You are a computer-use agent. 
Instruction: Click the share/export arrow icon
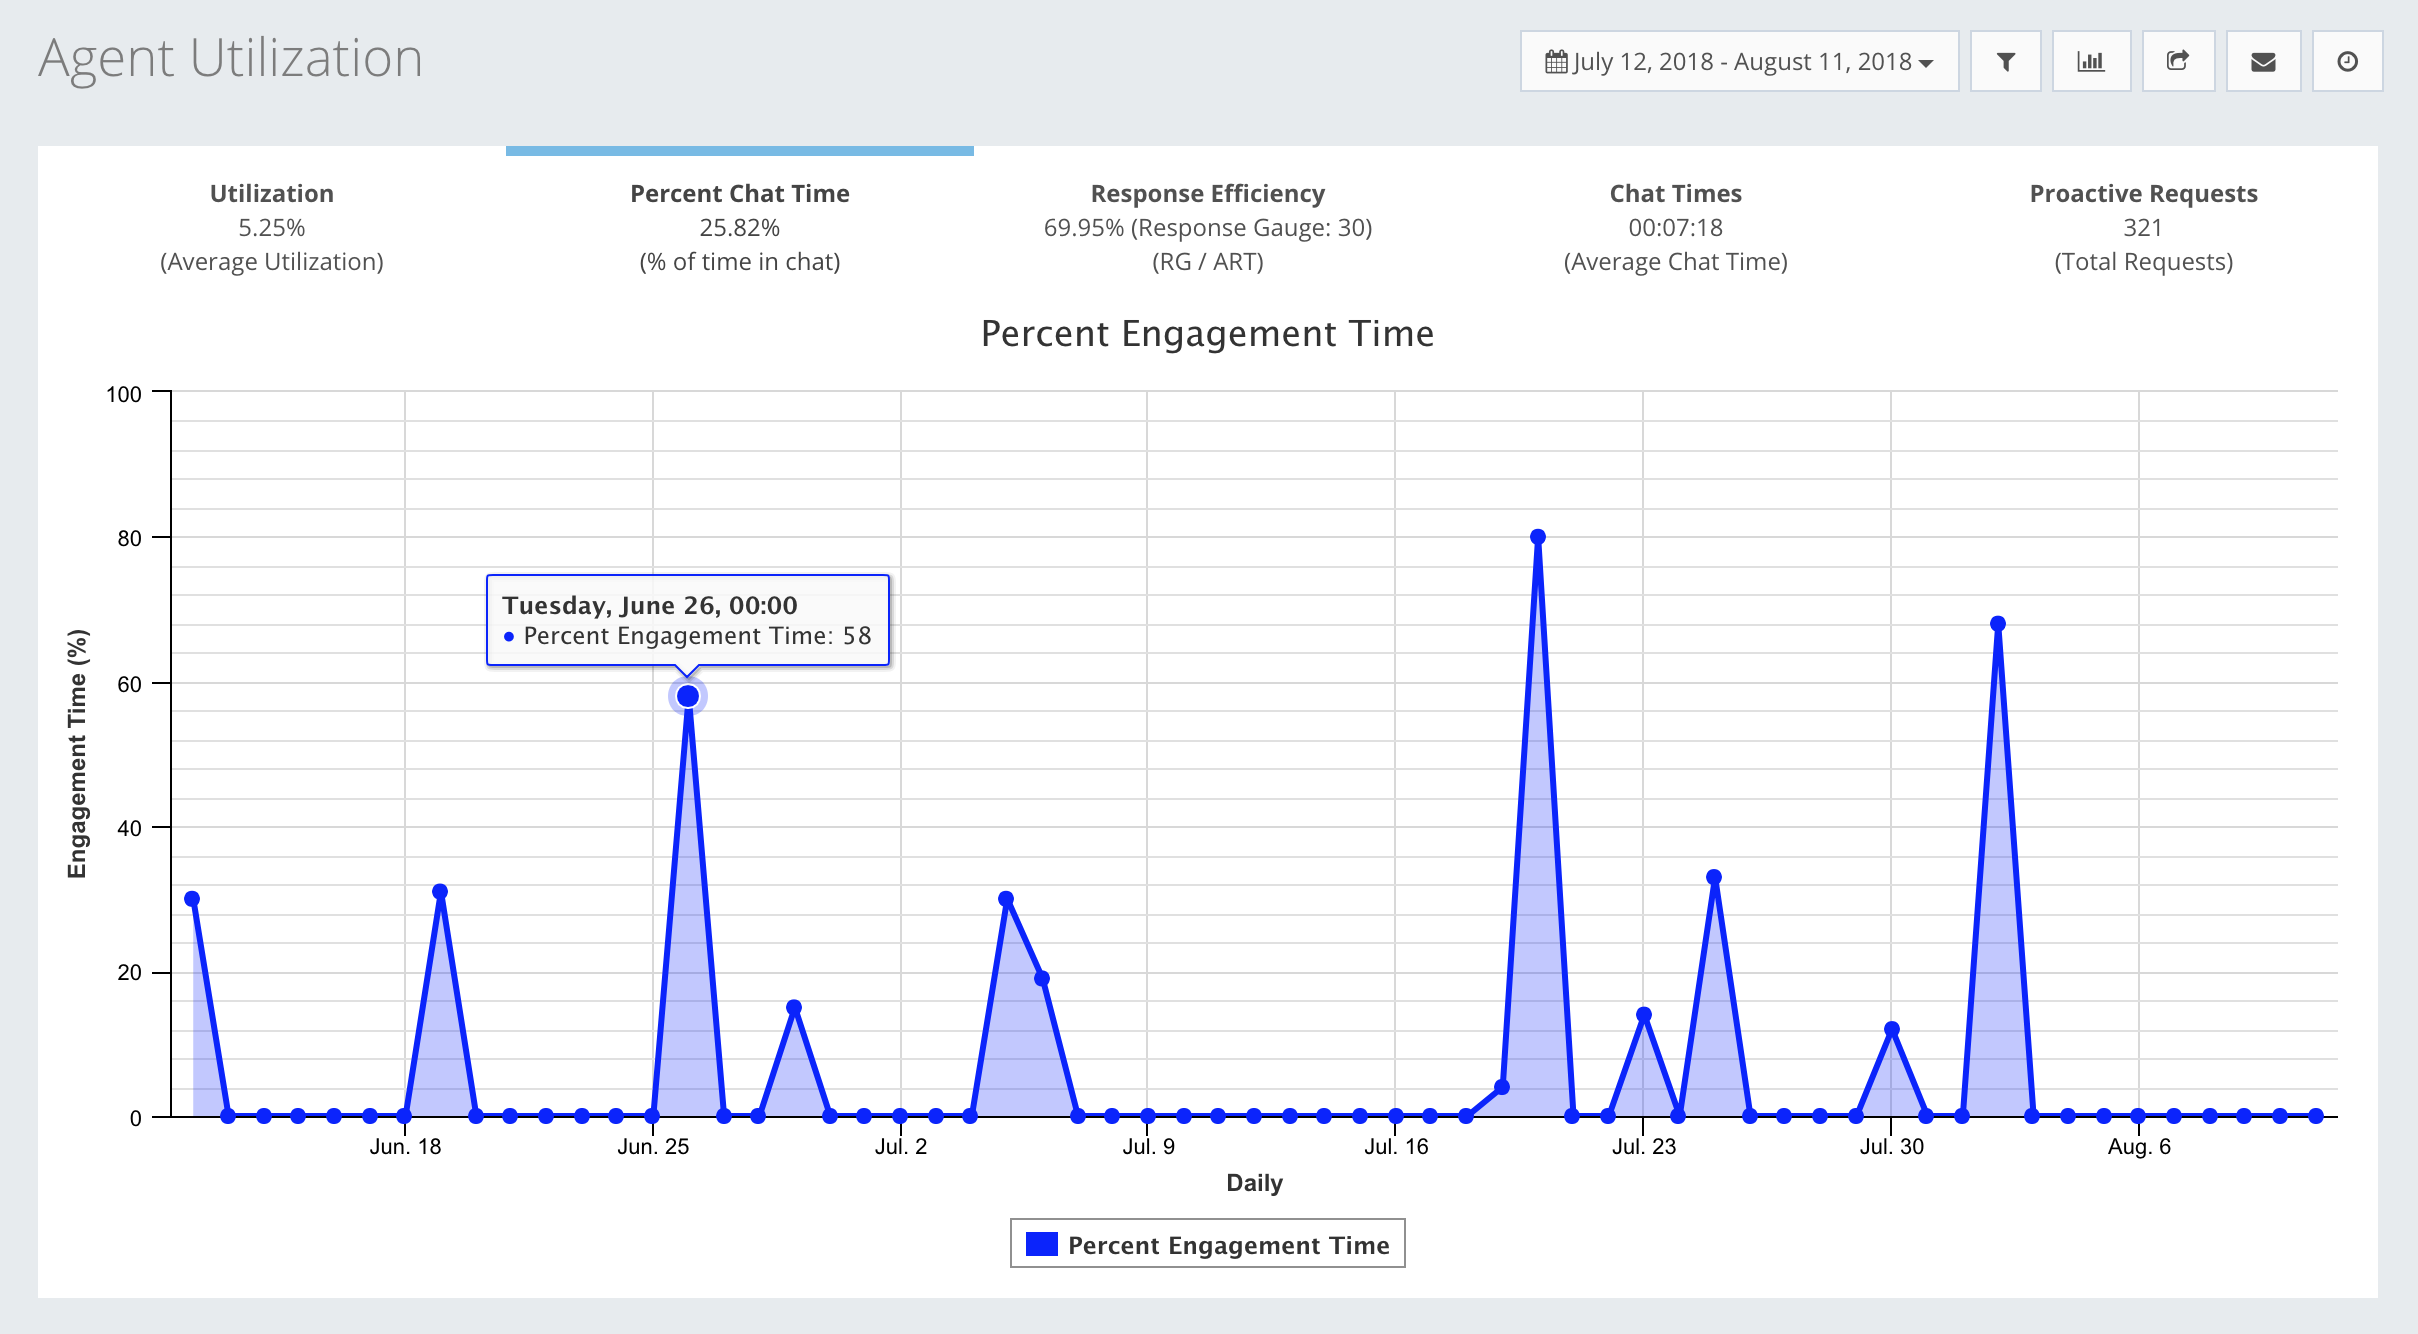pos(2178,62)
